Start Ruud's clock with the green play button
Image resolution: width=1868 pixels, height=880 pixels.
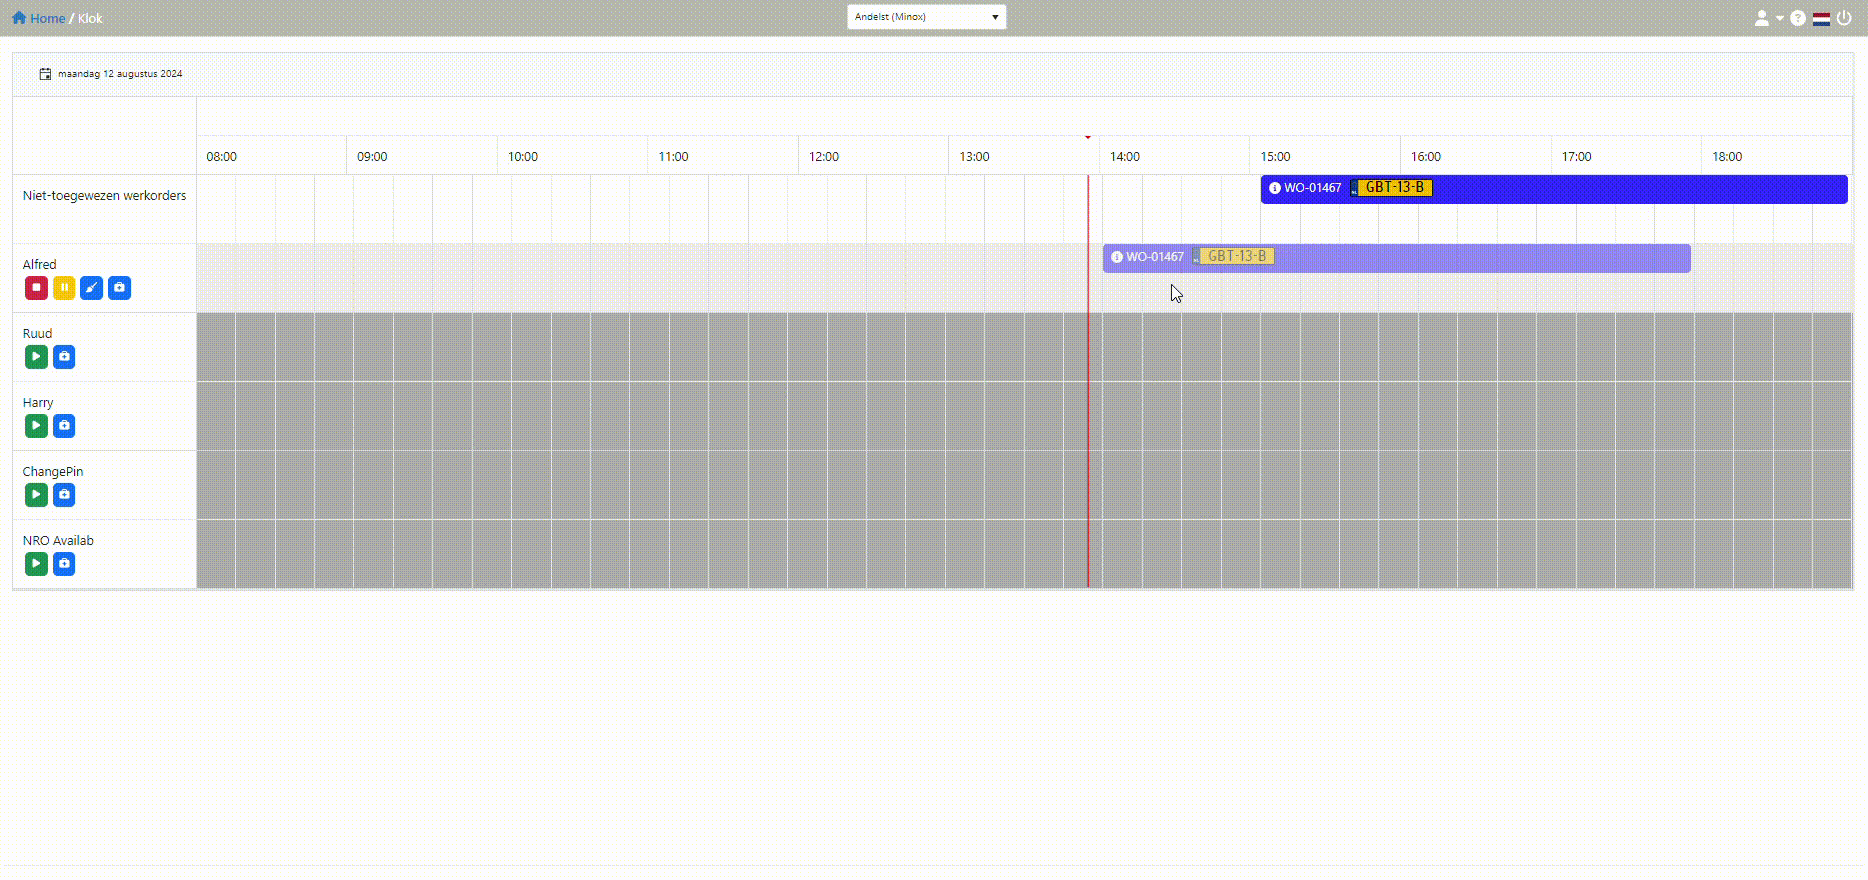pos(36,357)
